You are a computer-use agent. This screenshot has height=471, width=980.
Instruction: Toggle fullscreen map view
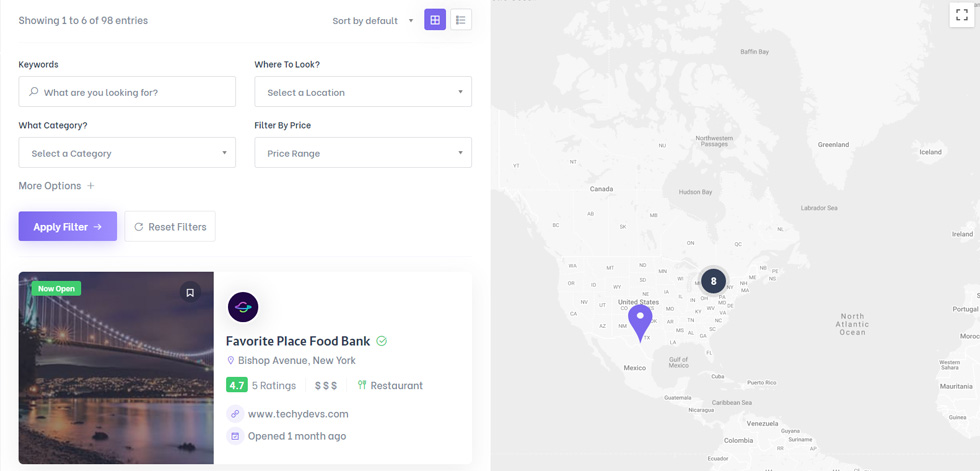point(961,15)
